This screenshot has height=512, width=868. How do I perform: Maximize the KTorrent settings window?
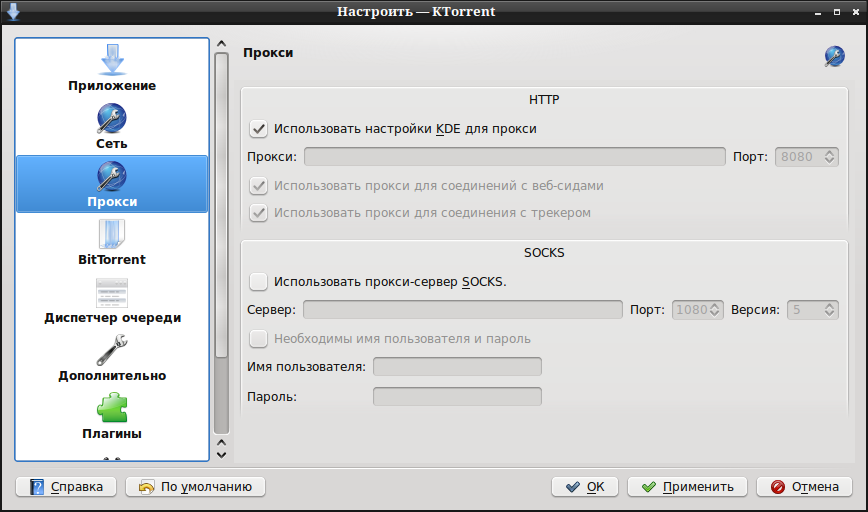[x=837, y=12]
